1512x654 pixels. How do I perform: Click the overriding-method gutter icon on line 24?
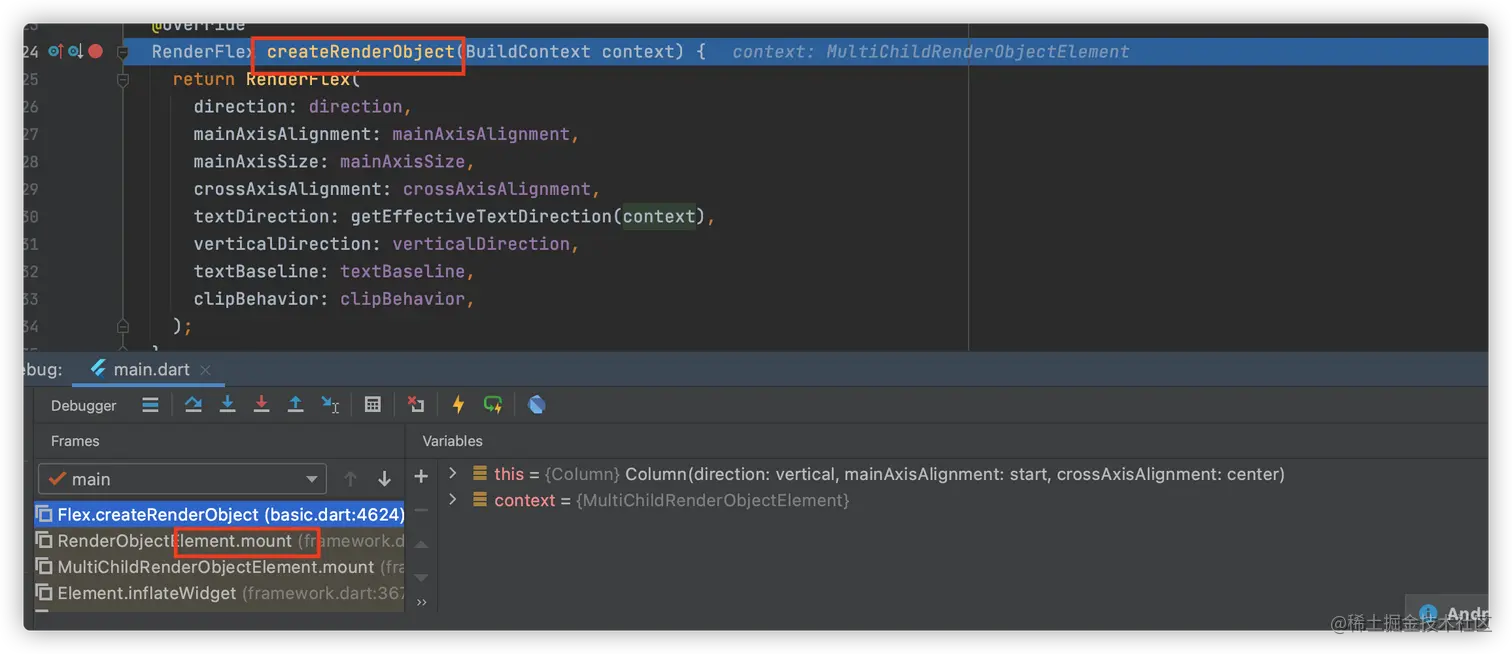(x=55, y=51)
